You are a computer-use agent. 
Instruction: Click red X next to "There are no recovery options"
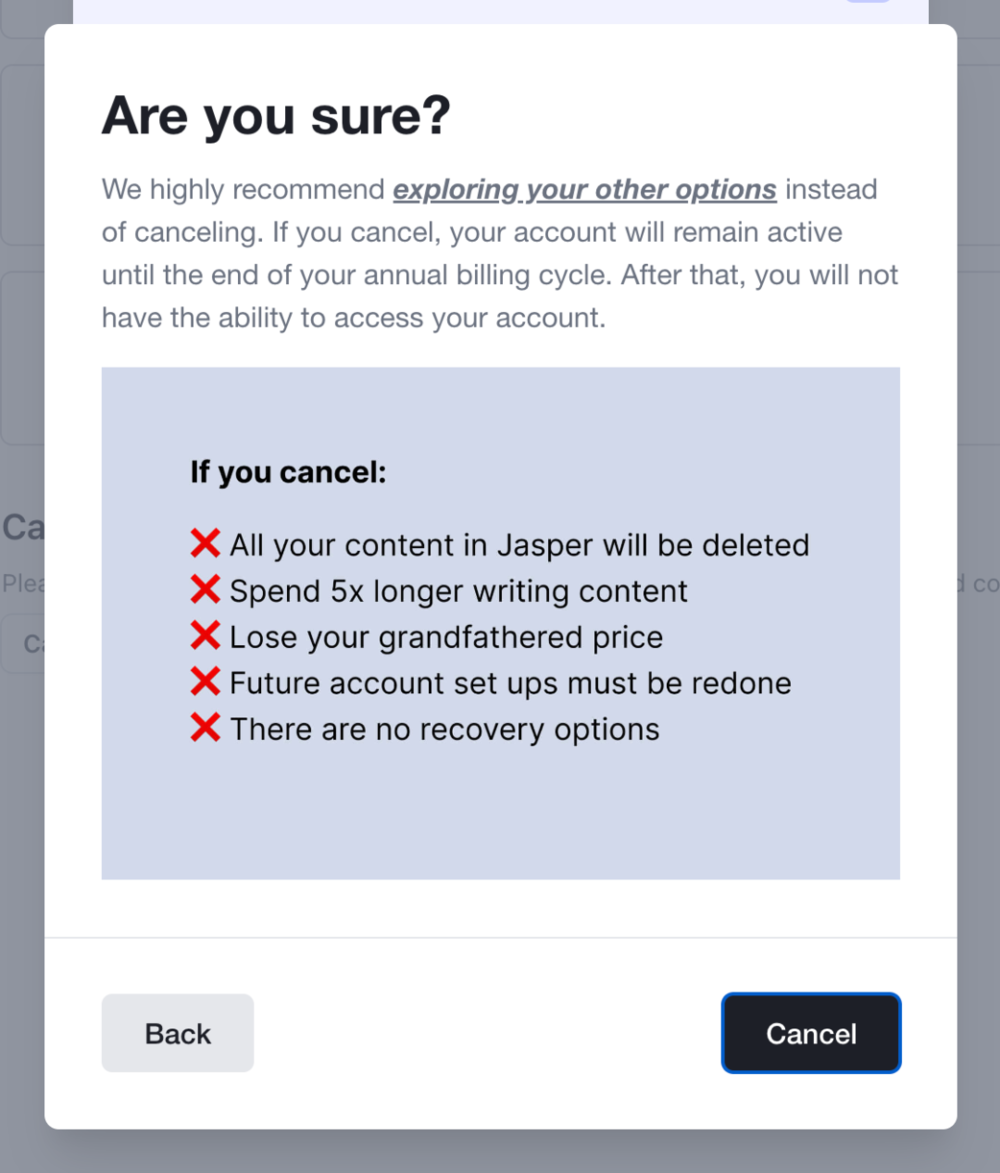[x=205, y=728]
